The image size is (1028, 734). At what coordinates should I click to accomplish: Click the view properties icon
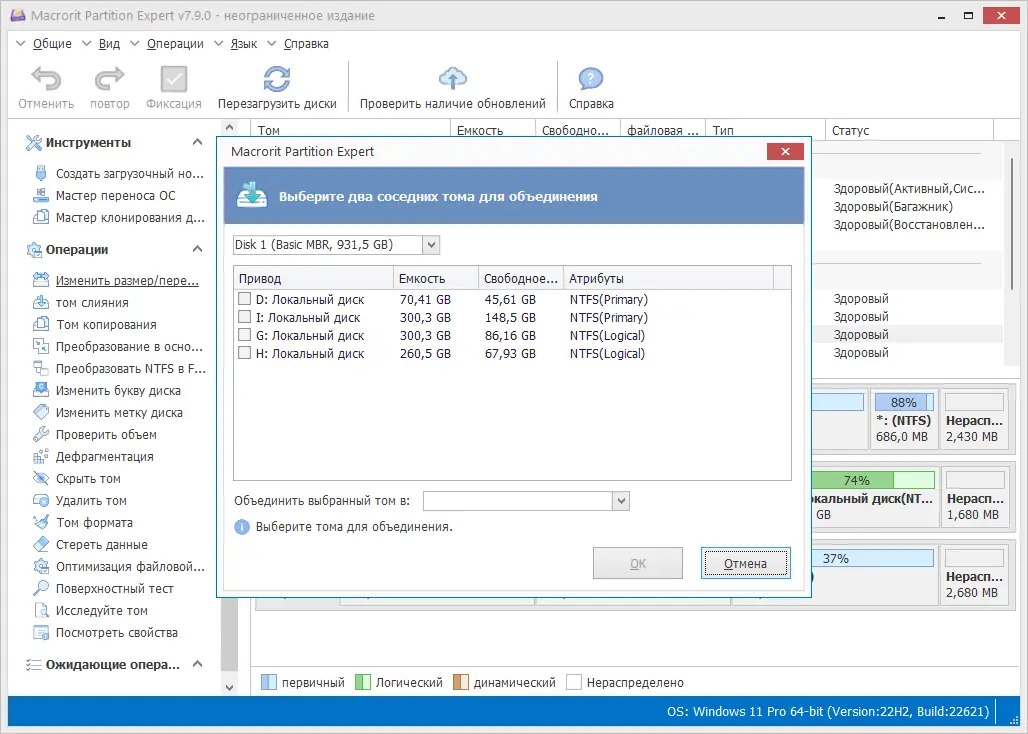click(41, 632)
